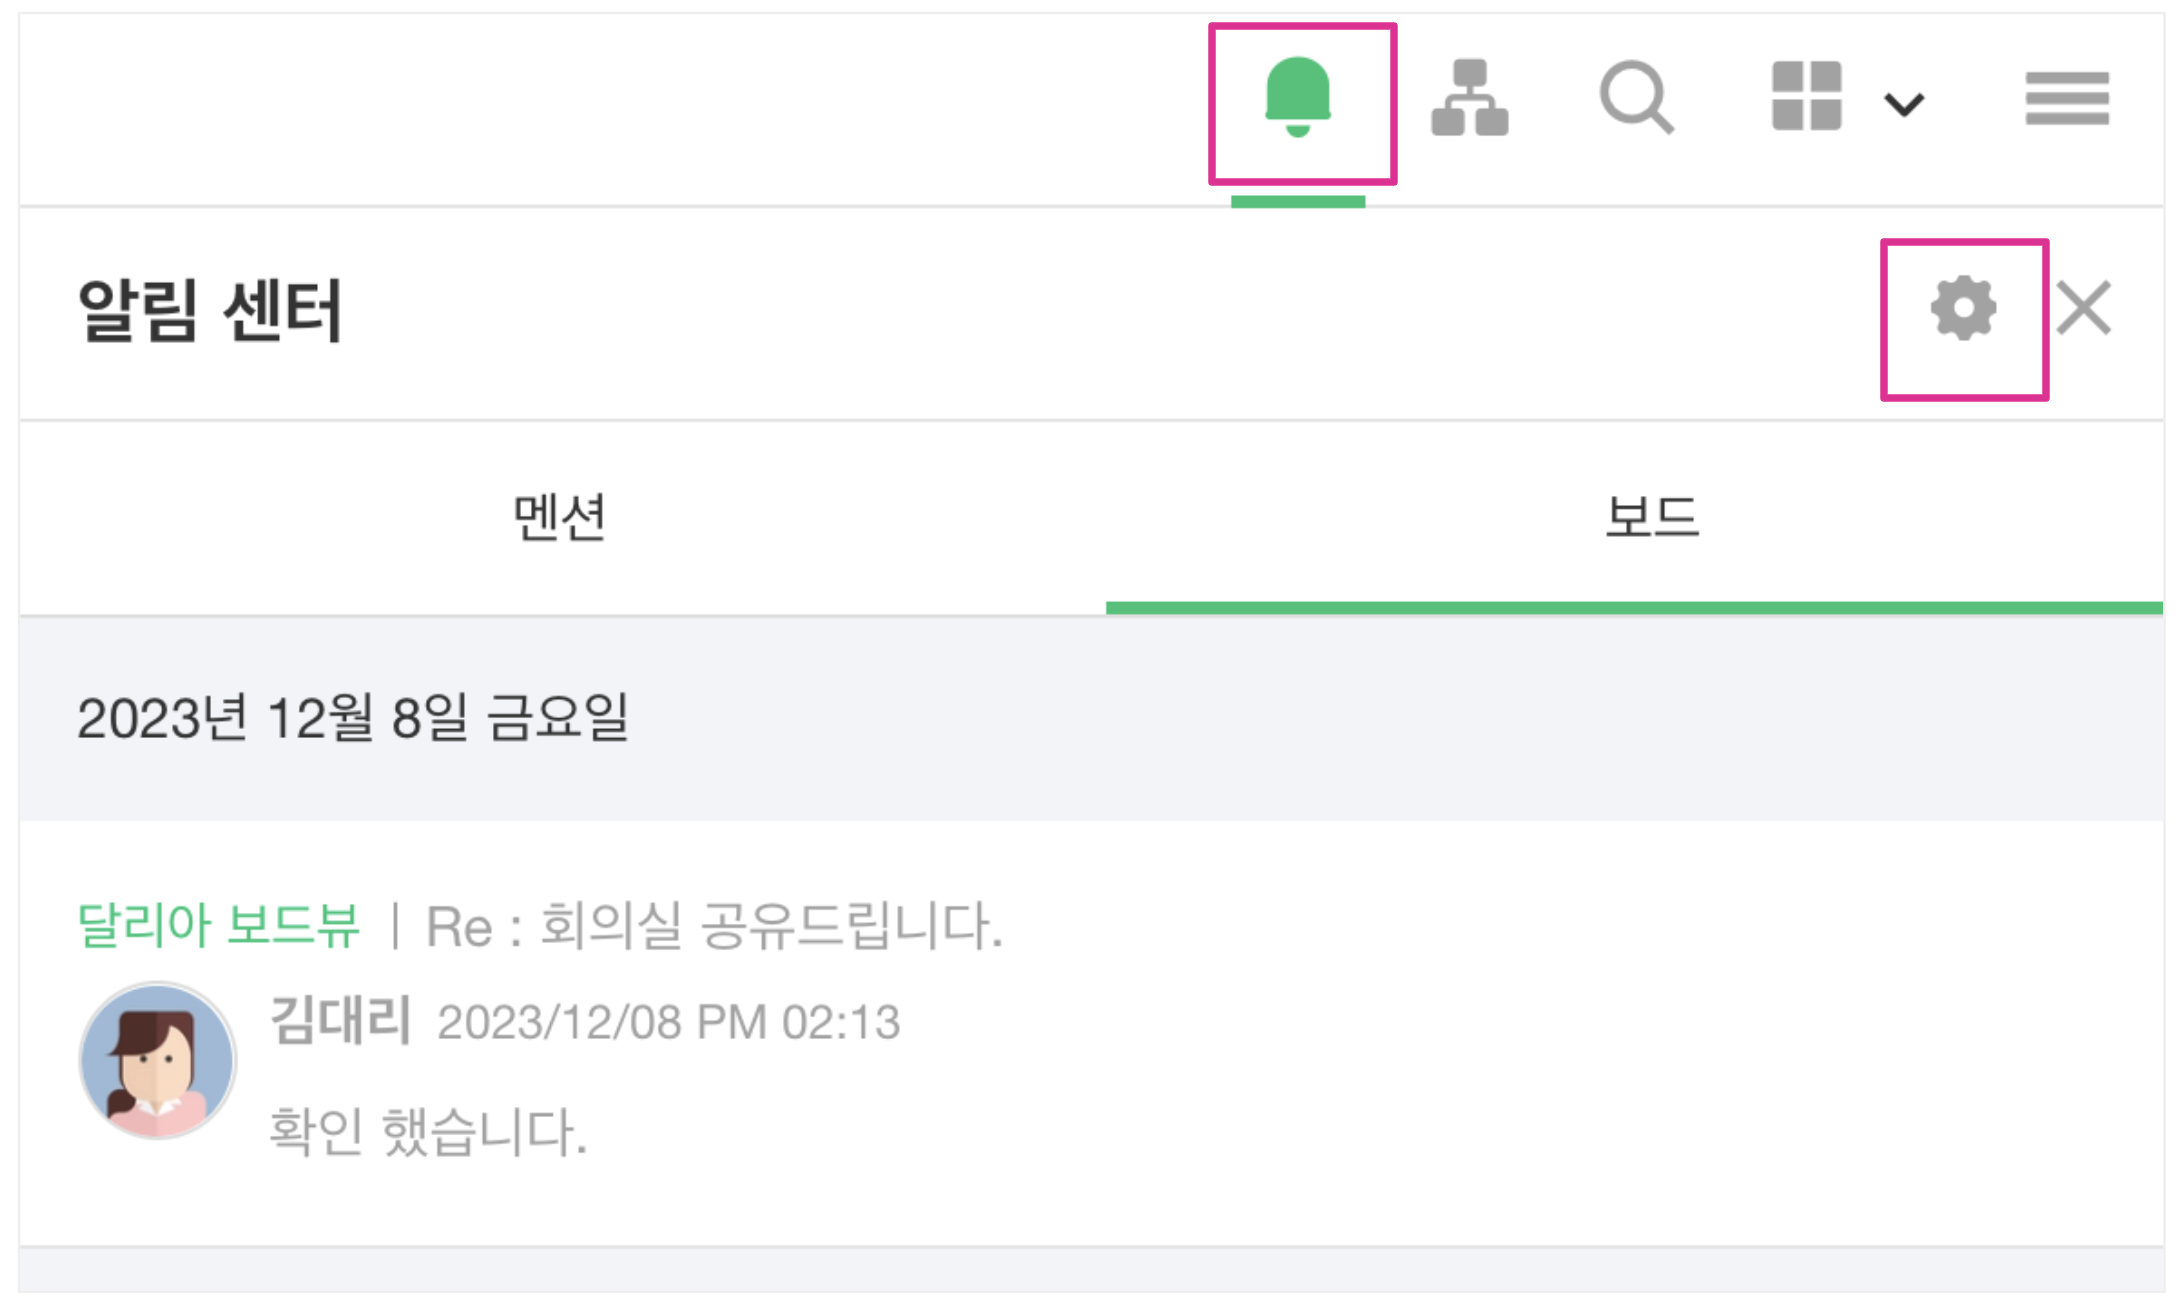The width and height of the screenshot is (2178, 1312).
Task: Click the green underline below 보드 tab
Action: tap(1634, 608)
